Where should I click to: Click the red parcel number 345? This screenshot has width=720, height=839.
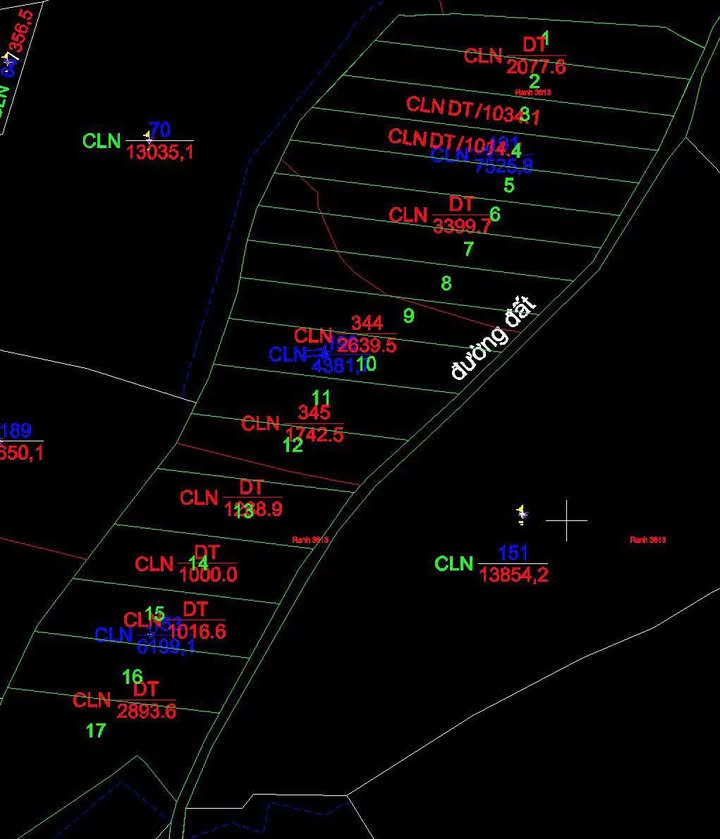[314, 413]
